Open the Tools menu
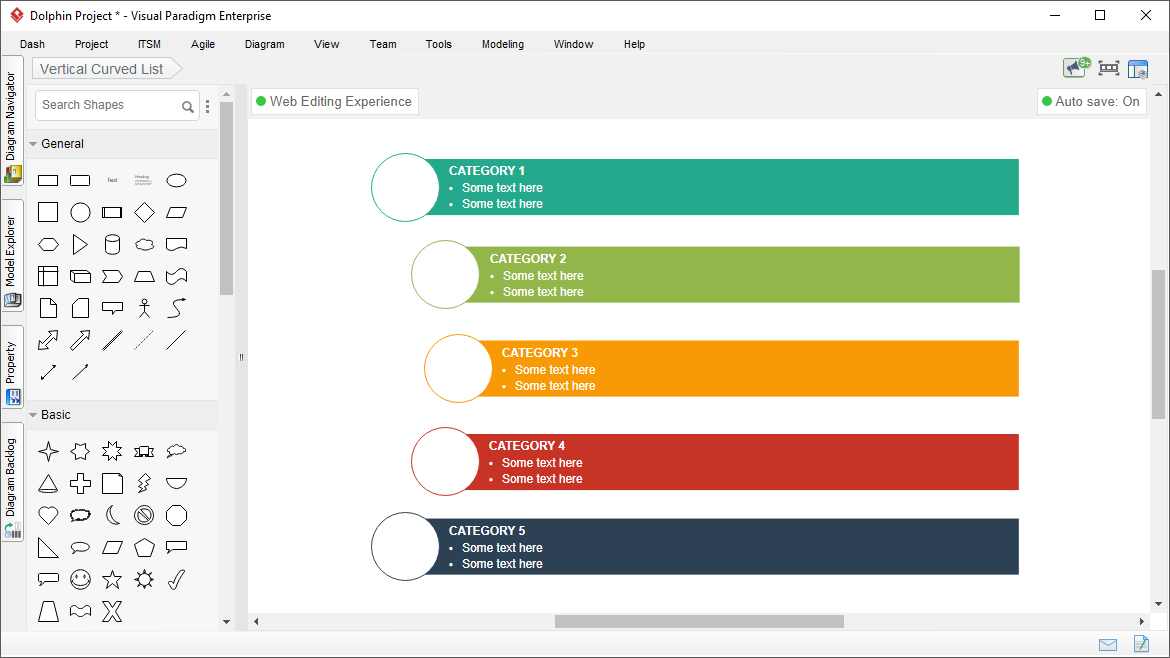Screen dimensions: 1170x658 pos(439,44)
